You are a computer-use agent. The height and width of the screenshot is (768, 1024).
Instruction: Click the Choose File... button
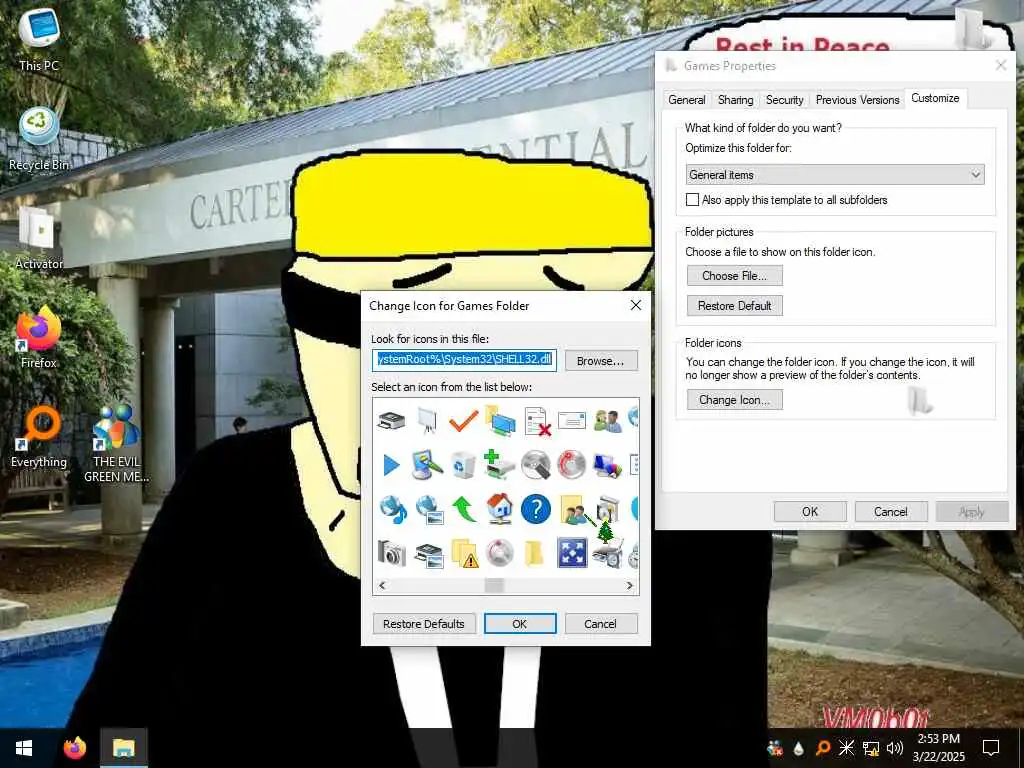[735, 276]
